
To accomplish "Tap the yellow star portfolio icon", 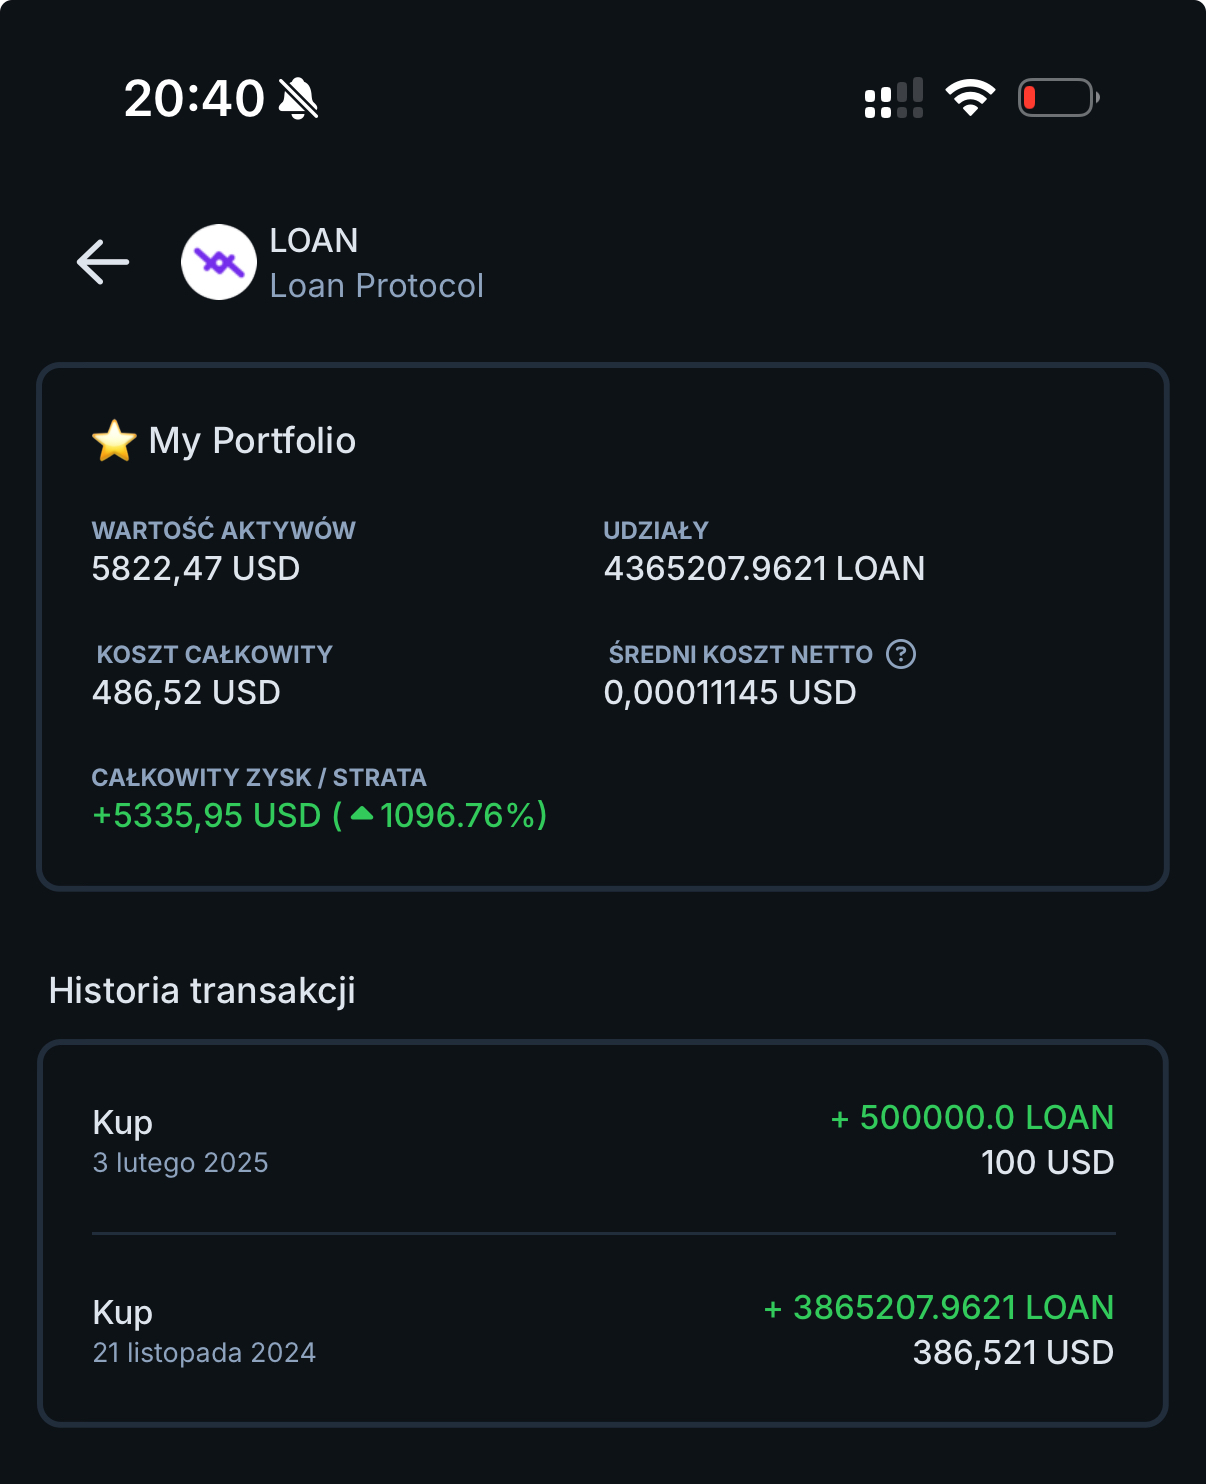I will pyautogui.click(x=114, y=441).
